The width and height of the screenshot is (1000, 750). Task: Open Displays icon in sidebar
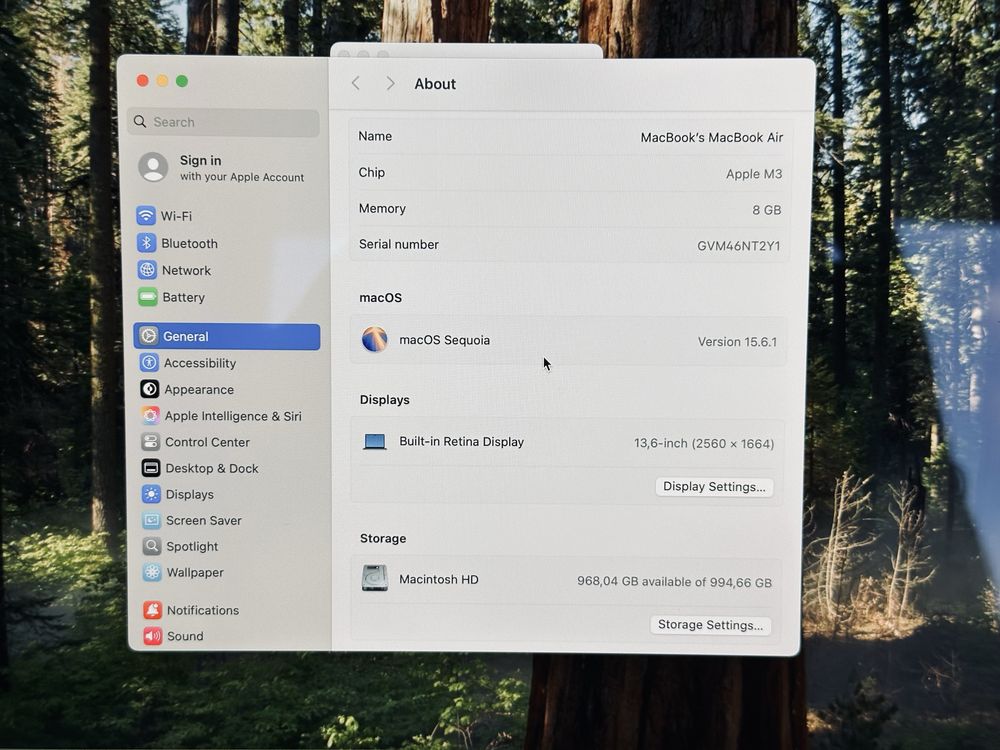click(151, 494)
